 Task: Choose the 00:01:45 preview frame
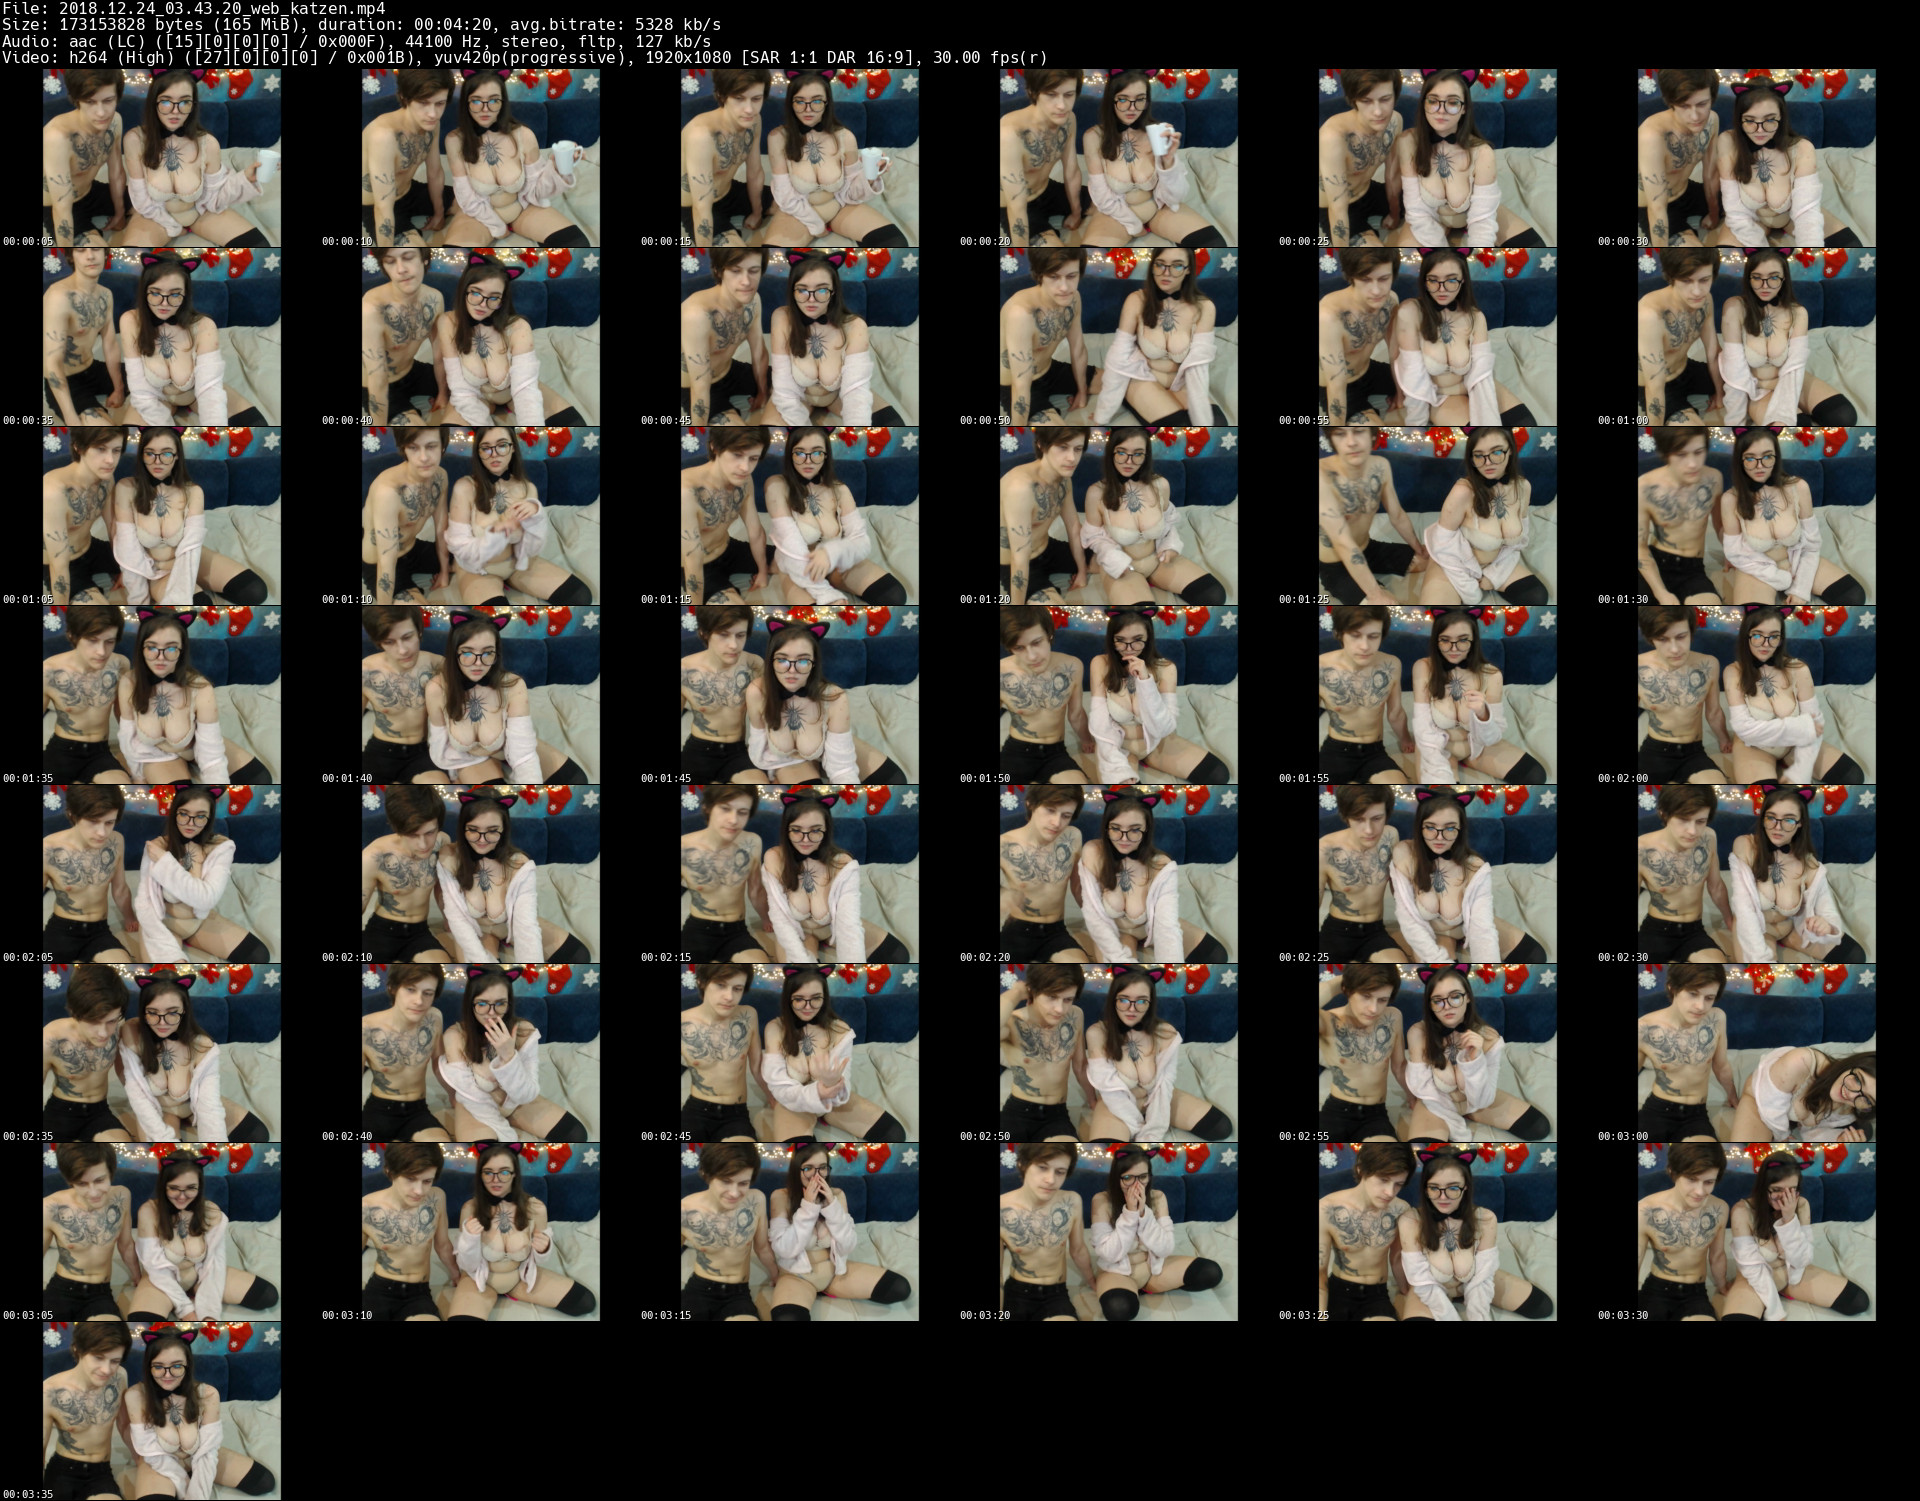pos(800,695)
